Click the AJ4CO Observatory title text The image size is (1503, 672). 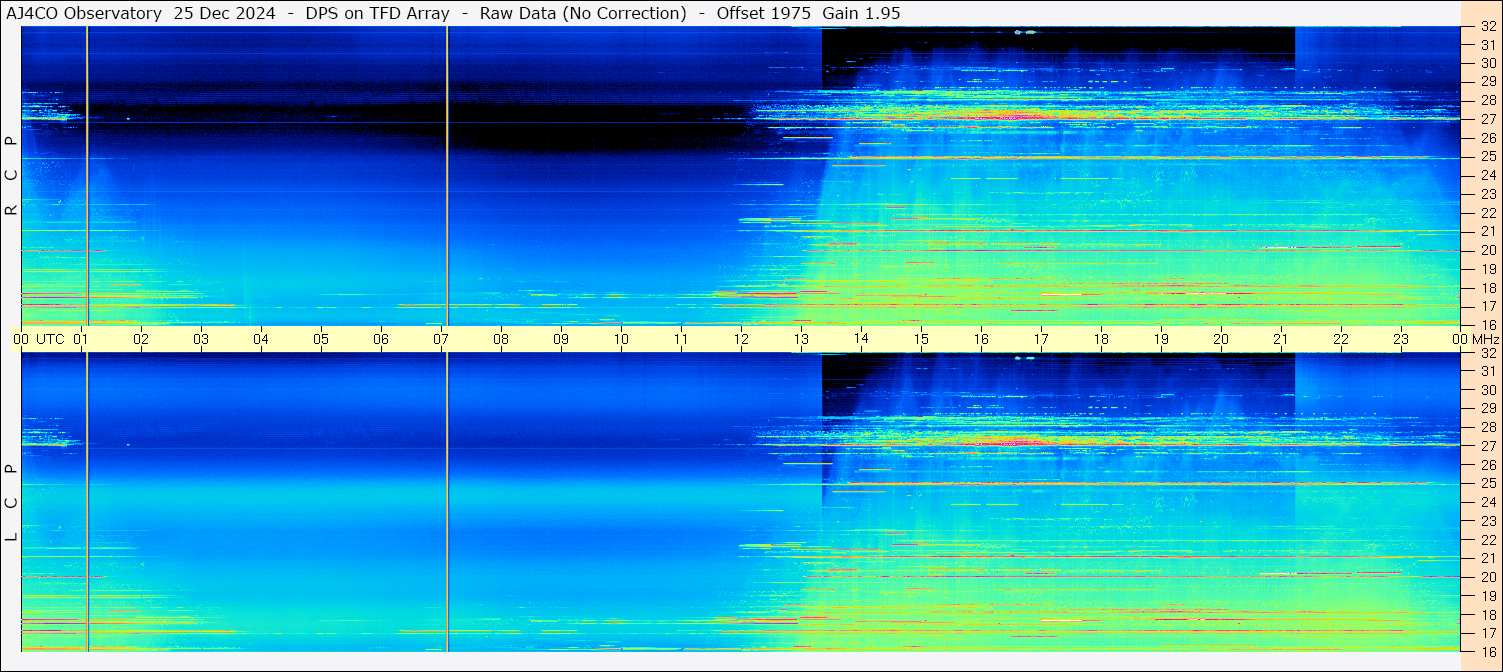point(84,13)
